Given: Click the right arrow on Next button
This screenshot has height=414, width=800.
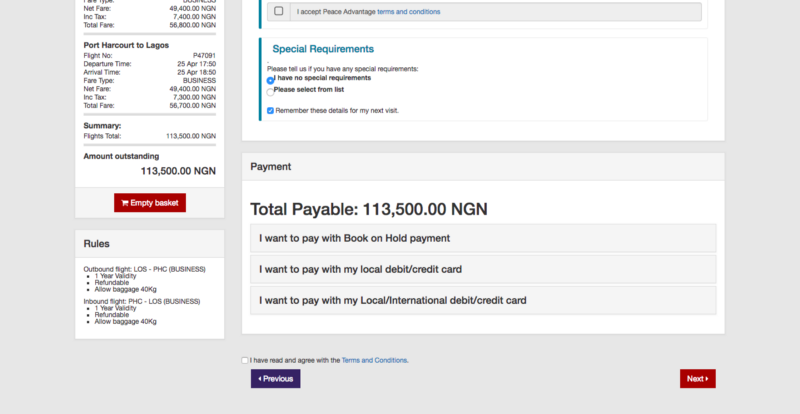Looking at the screenshot, I should [x=706, y=379].
